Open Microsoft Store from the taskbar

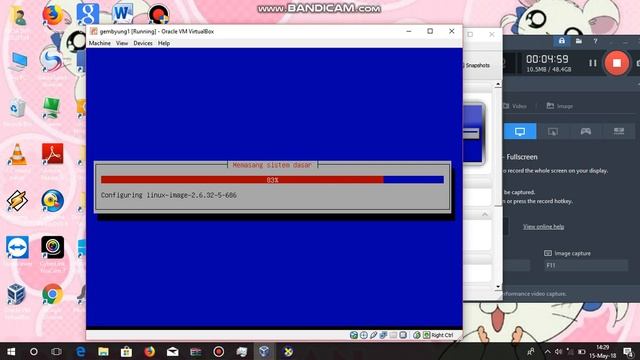(126, 351)
